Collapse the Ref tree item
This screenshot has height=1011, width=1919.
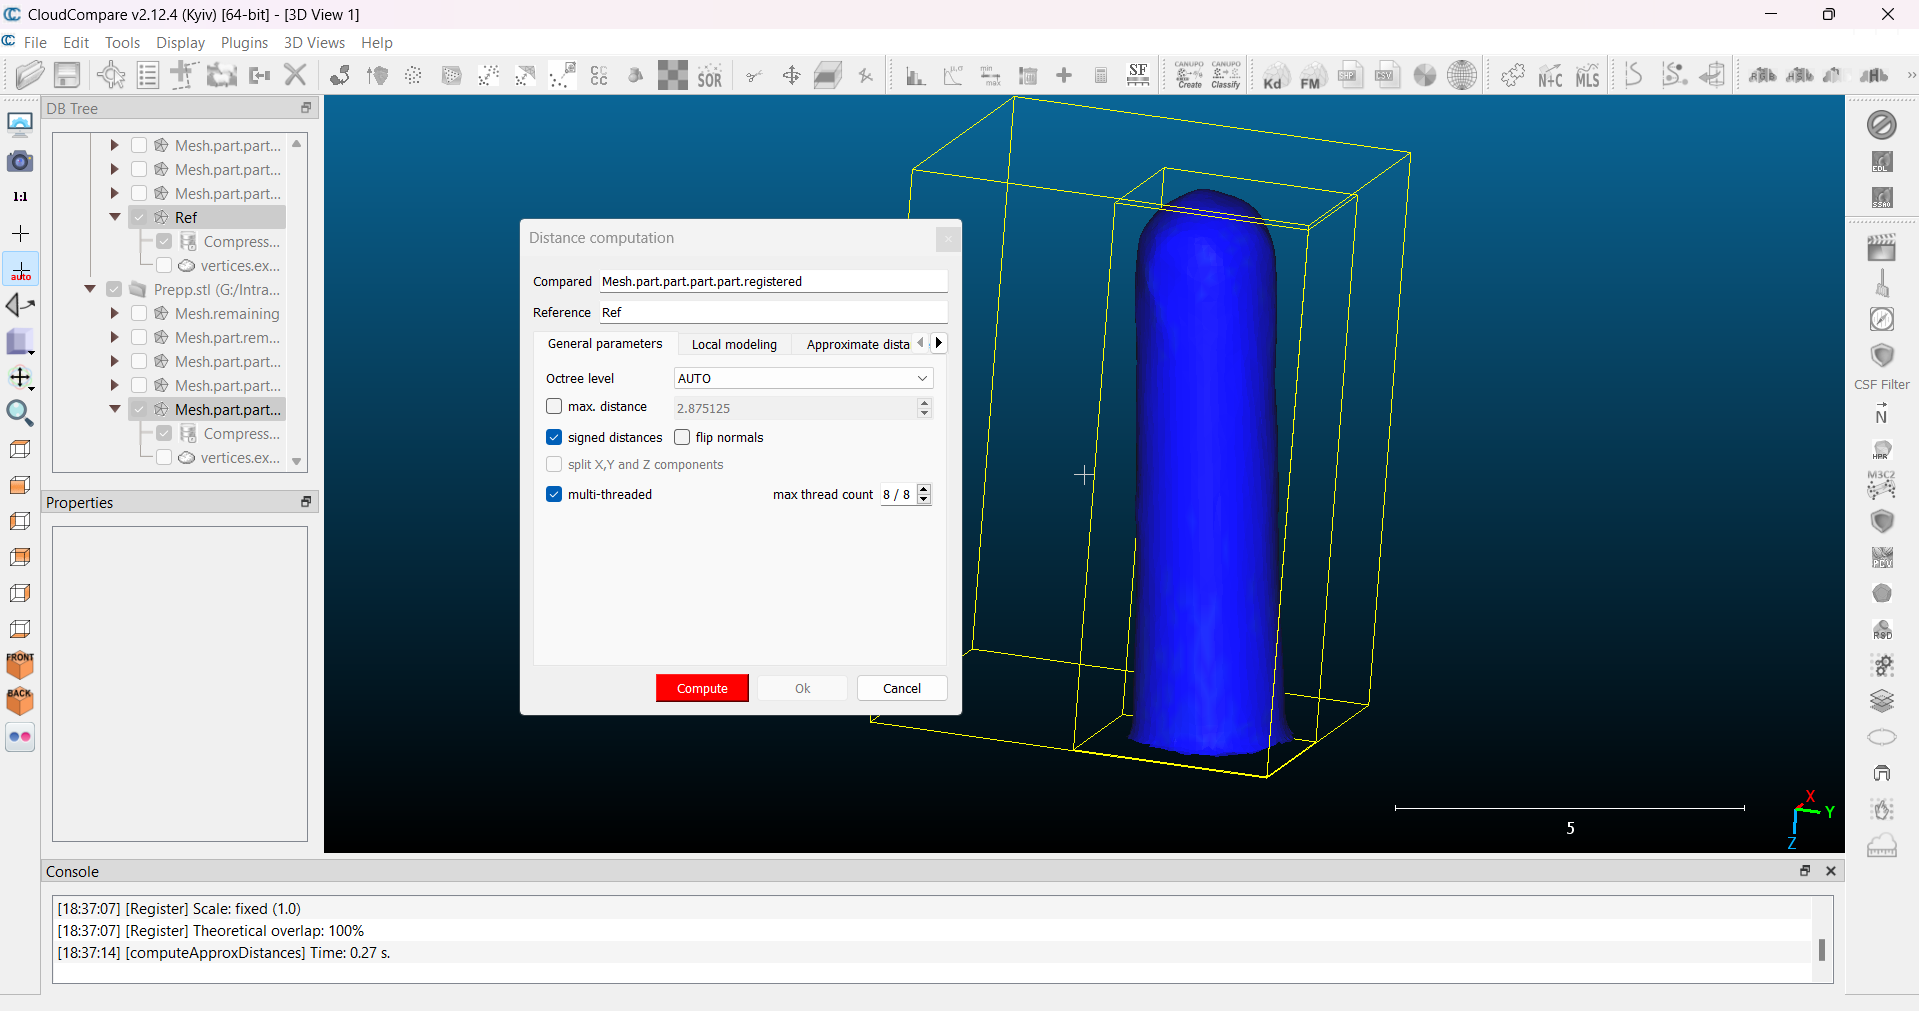point(115,217)
